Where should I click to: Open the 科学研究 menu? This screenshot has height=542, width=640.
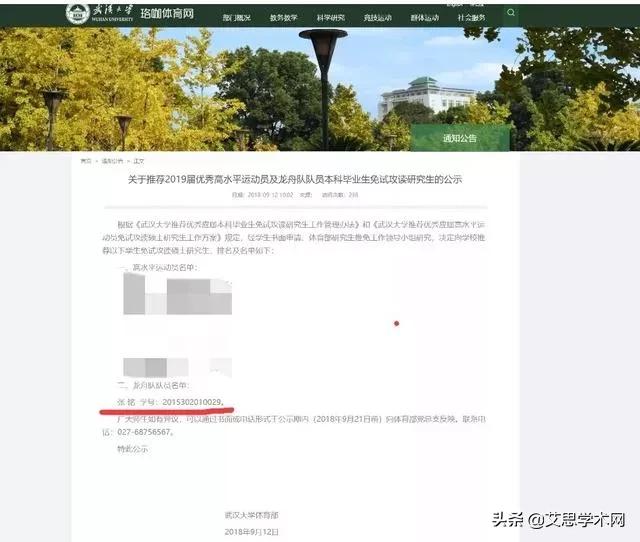[331, 18]
